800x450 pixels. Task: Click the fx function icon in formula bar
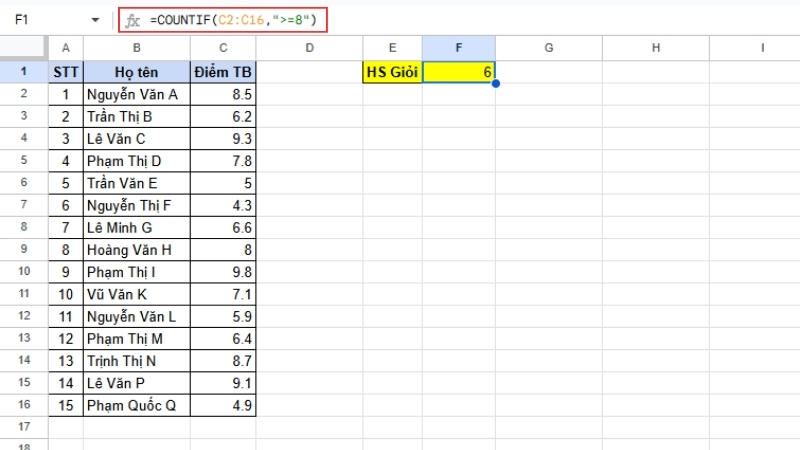[133, 19]
